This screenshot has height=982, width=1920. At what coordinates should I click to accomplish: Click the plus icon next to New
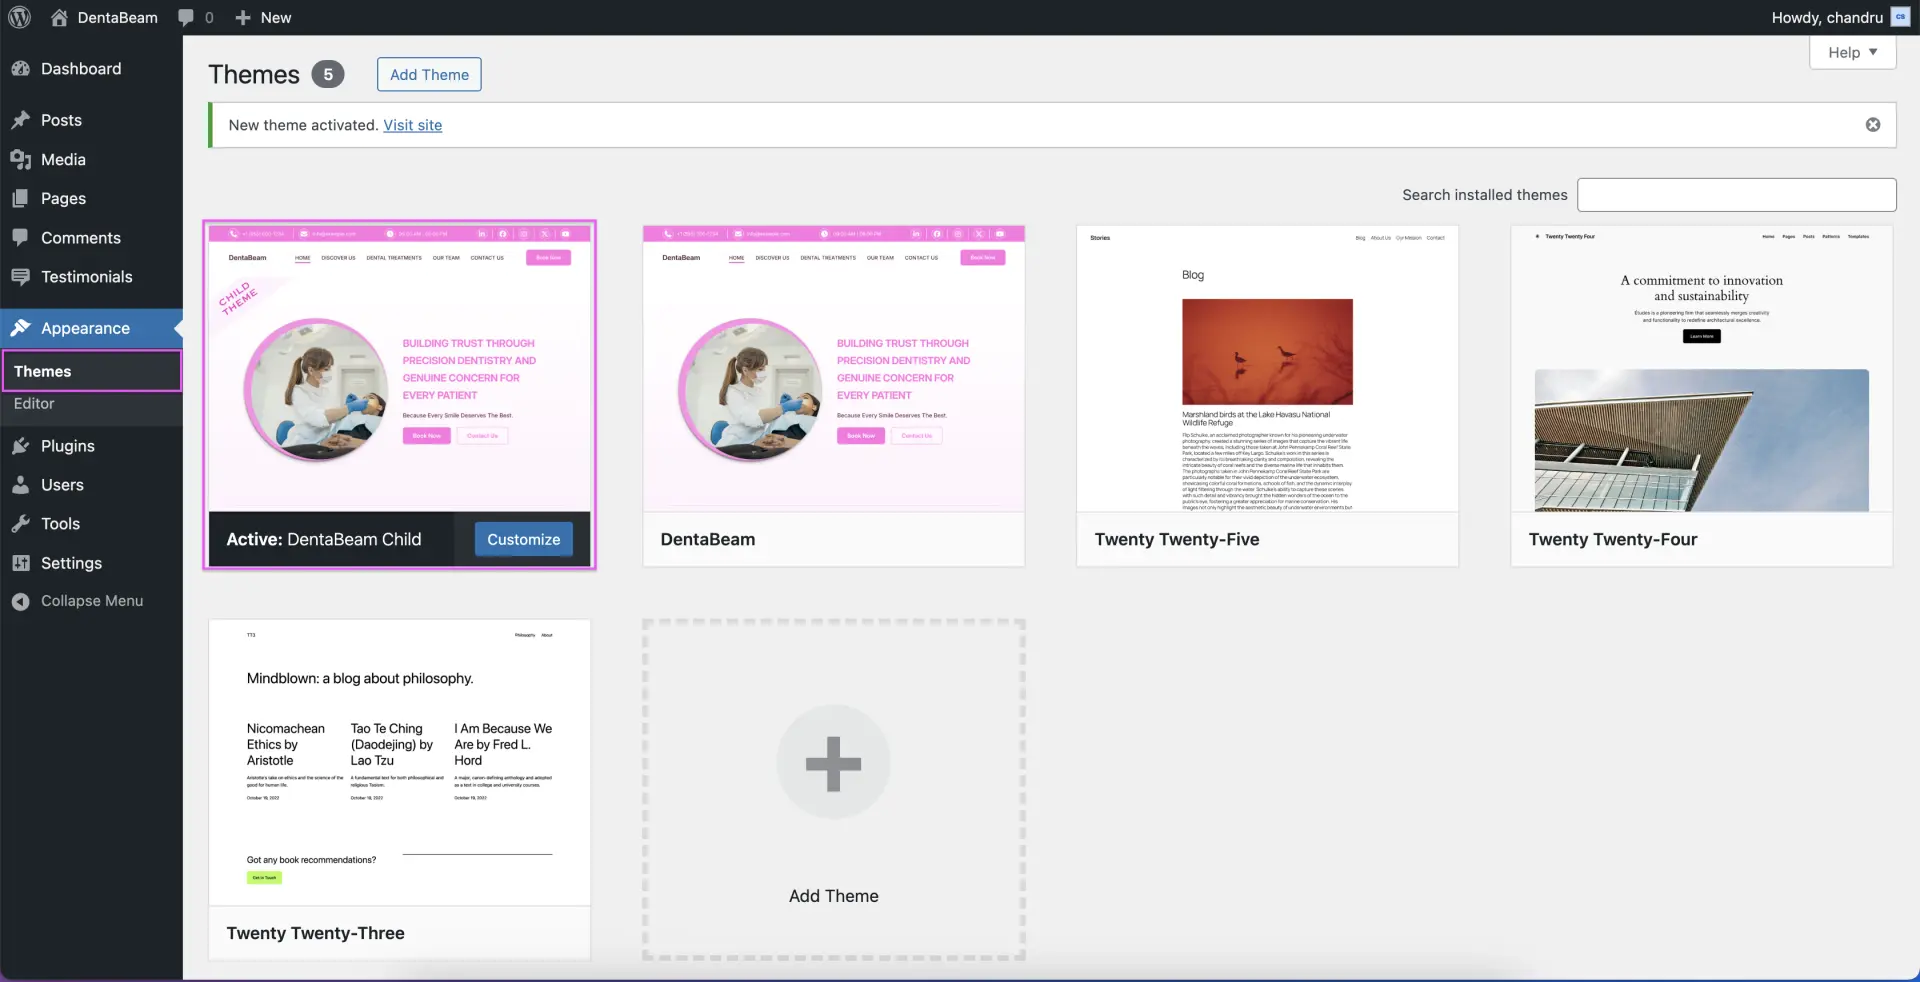242,17
